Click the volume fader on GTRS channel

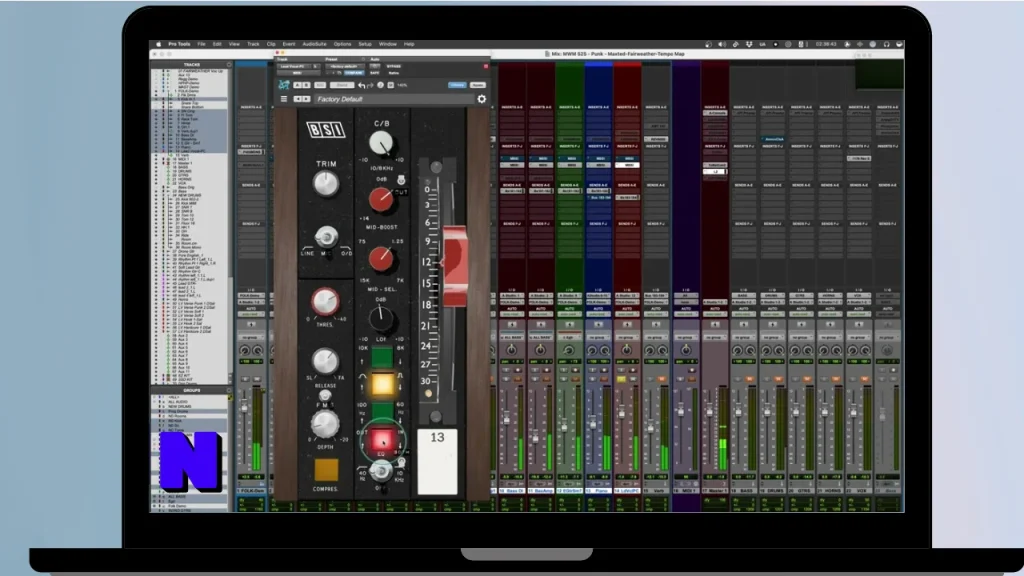795,411
